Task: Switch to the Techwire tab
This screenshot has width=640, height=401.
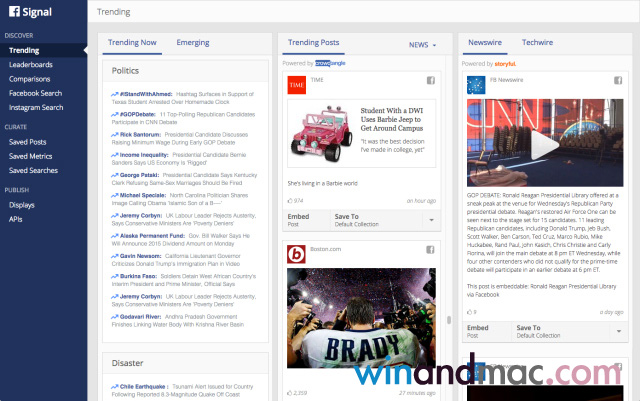Action: [537, 44]
